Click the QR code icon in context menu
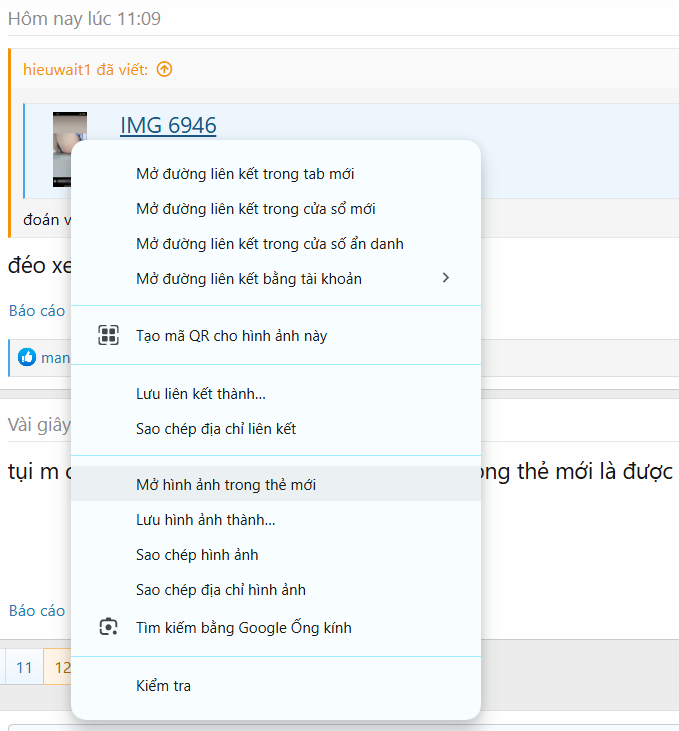 [x=108, y=336]
